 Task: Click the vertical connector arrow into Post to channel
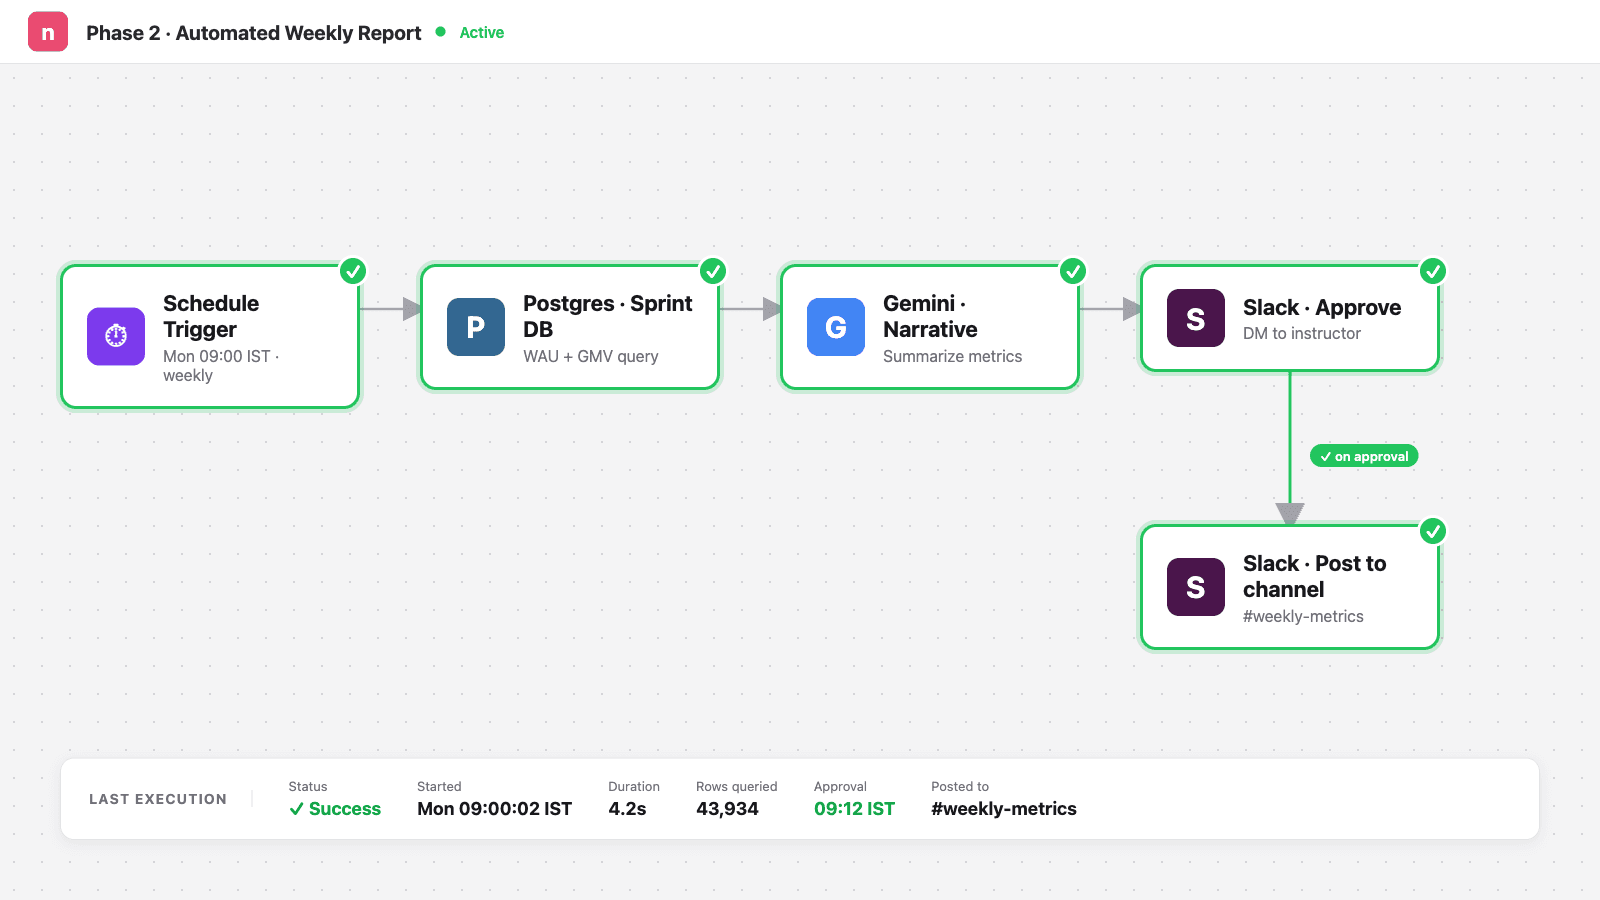click(1290, 448)
